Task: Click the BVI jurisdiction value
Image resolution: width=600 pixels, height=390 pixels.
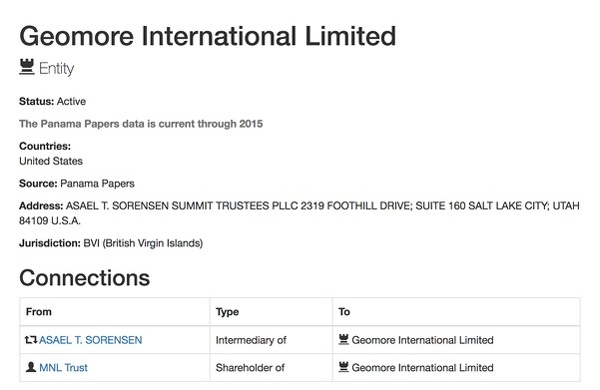Action: pos(143,243)
